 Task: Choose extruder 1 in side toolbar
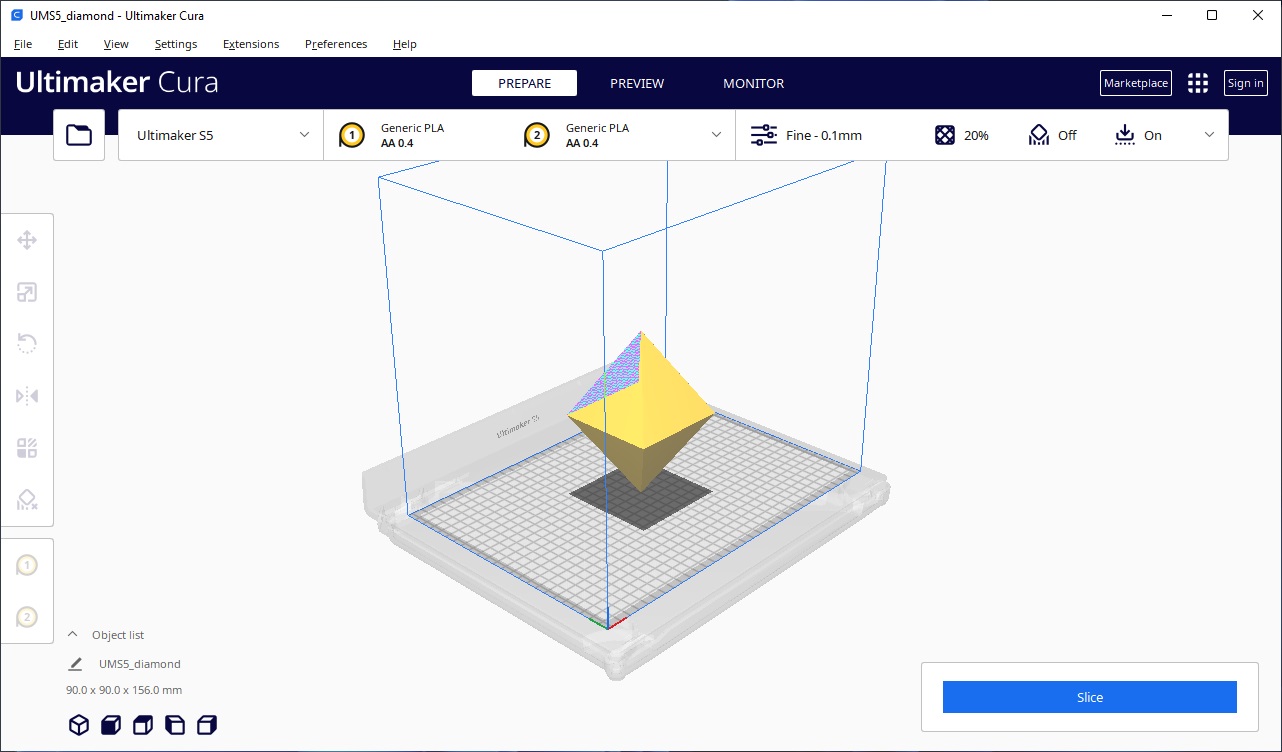tap(27, 566)
